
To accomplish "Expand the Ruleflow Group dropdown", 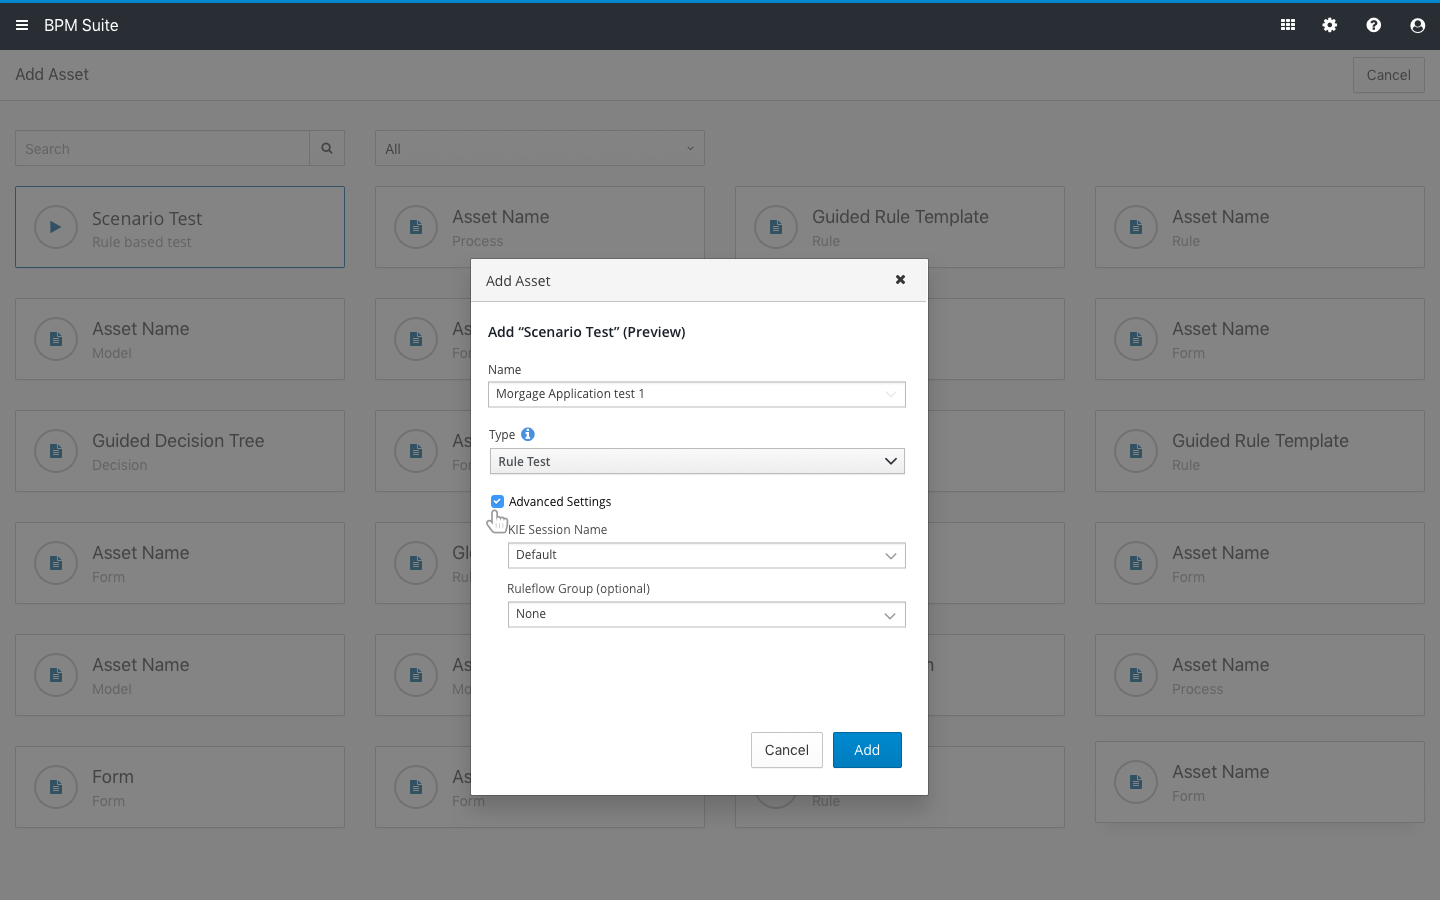I will coord(706,614).
